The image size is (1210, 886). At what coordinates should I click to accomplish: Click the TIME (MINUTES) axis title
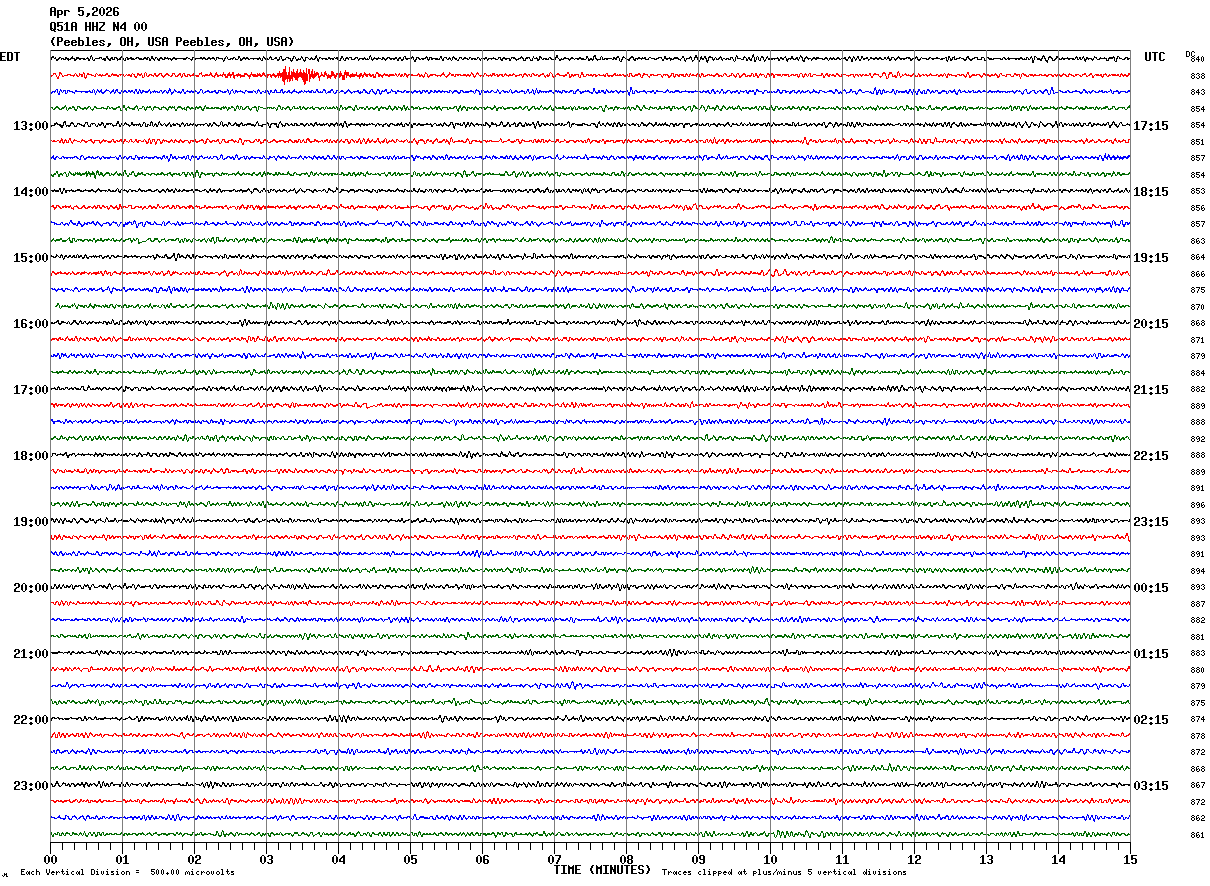point(602,870)
